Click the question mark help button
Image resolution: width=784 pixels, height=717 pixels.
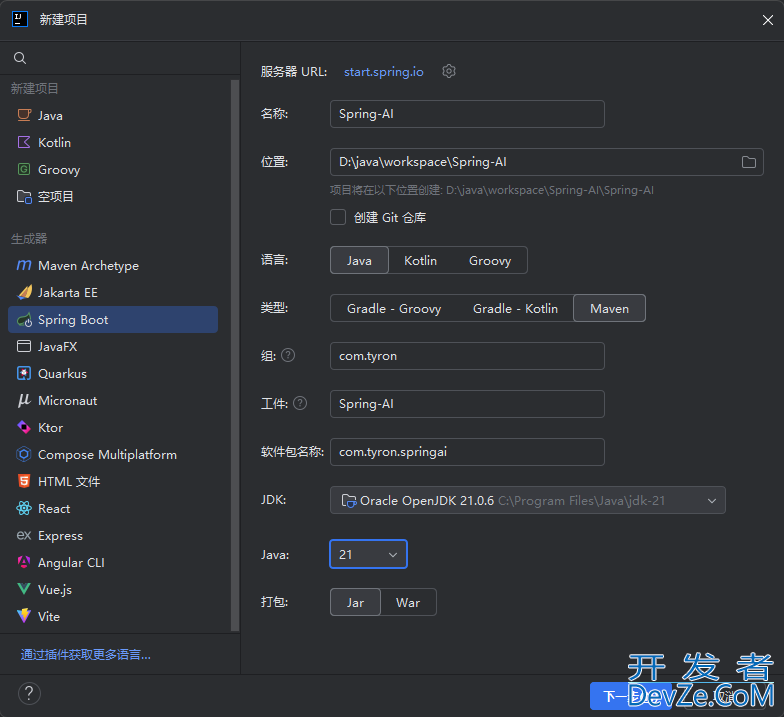30,694
